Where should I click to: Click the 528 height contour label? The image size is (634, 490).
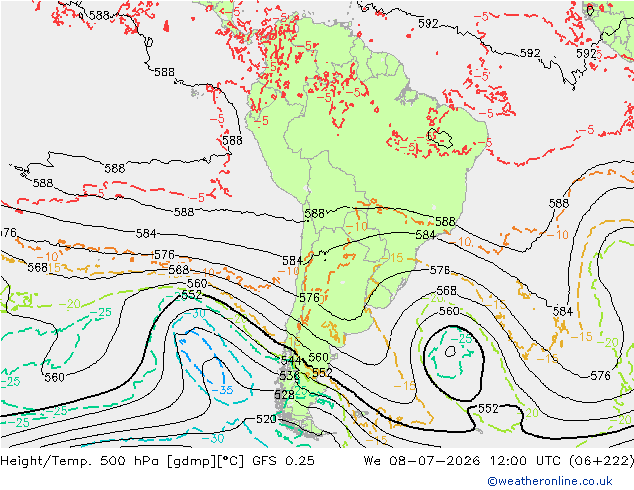(x=284, y=395)
